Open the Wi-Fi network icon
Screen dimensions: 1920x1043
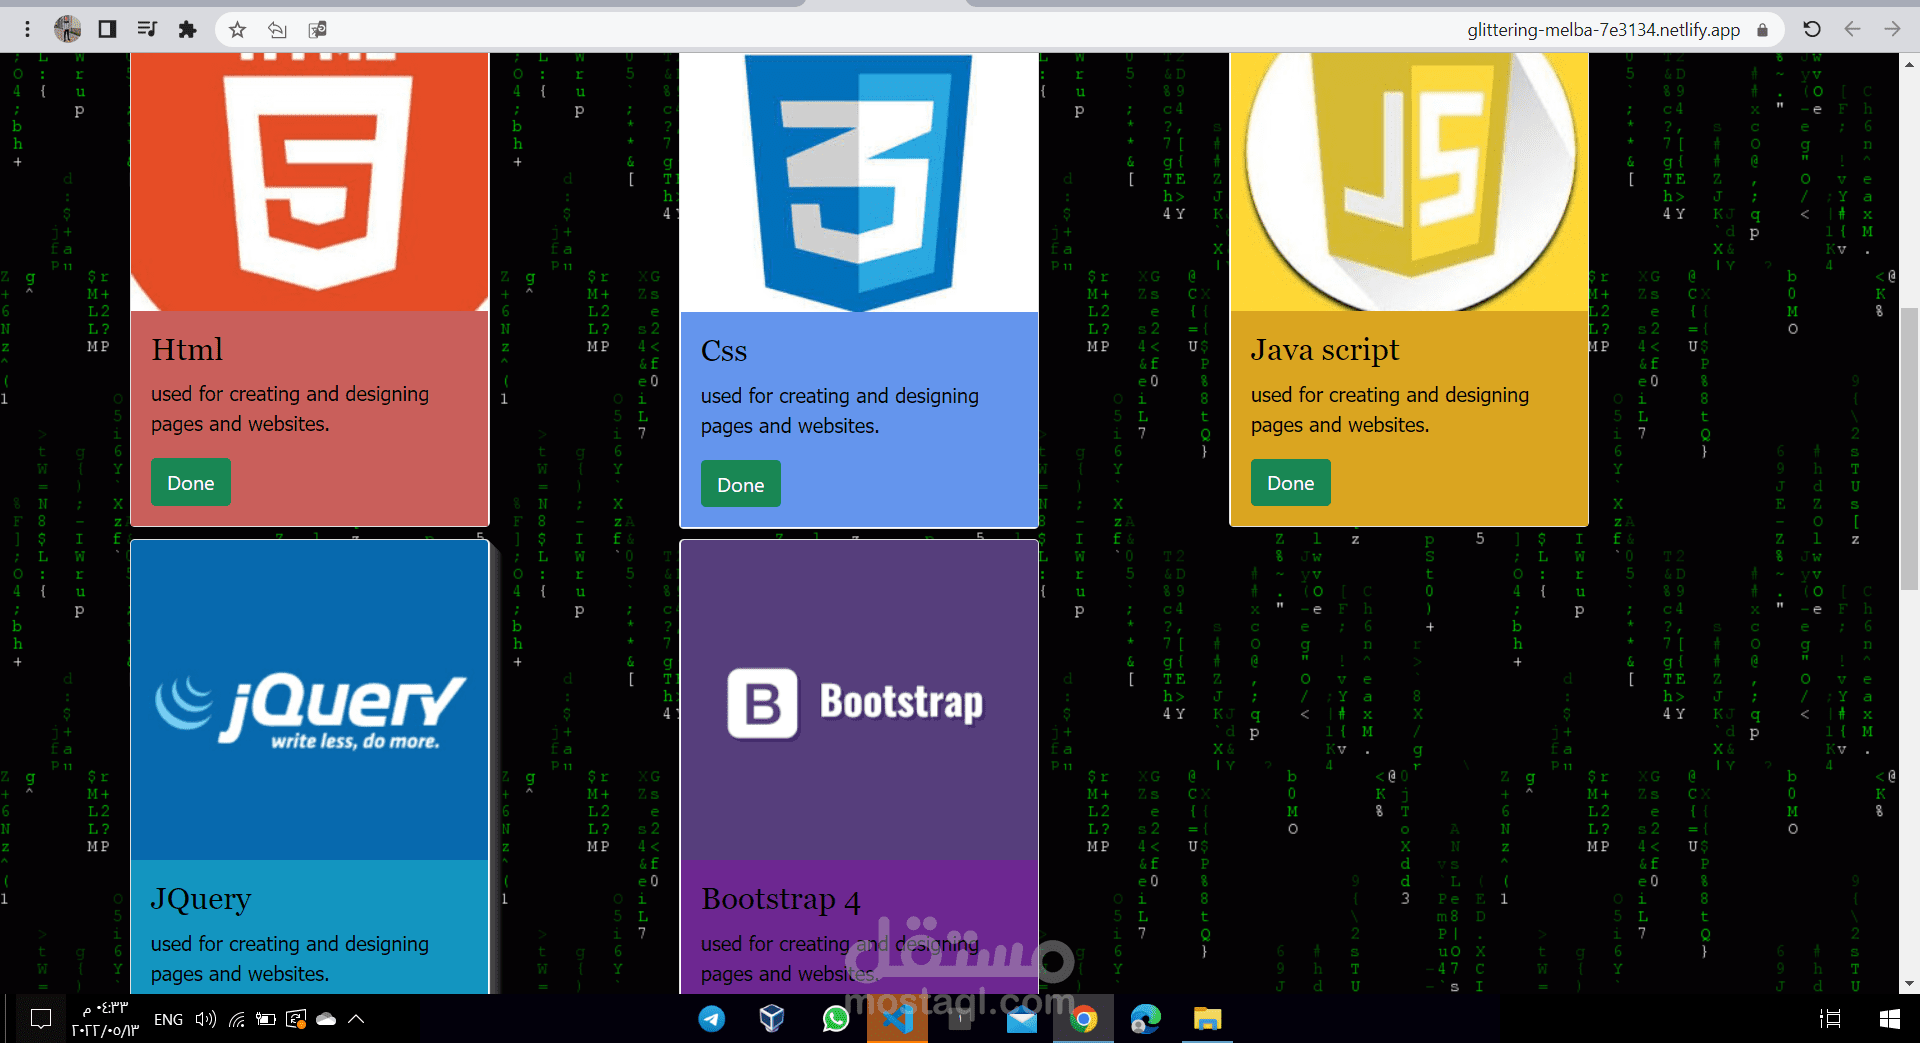pyautogui.click(x=237, y=1020)
